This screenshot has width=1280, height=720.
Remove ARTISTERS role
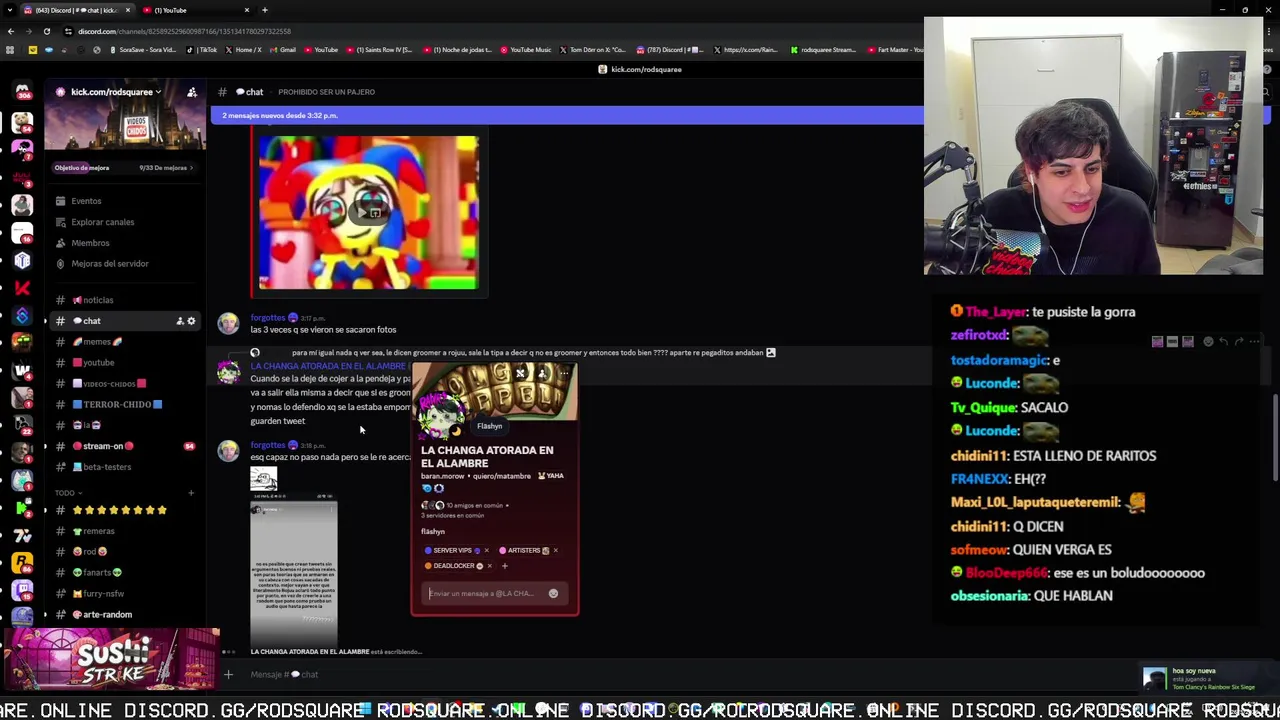click(555, 550)
